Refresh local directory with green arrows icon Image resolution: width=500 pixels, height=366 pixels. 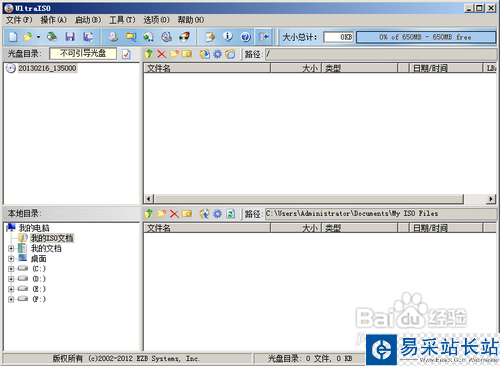[231, 213]
